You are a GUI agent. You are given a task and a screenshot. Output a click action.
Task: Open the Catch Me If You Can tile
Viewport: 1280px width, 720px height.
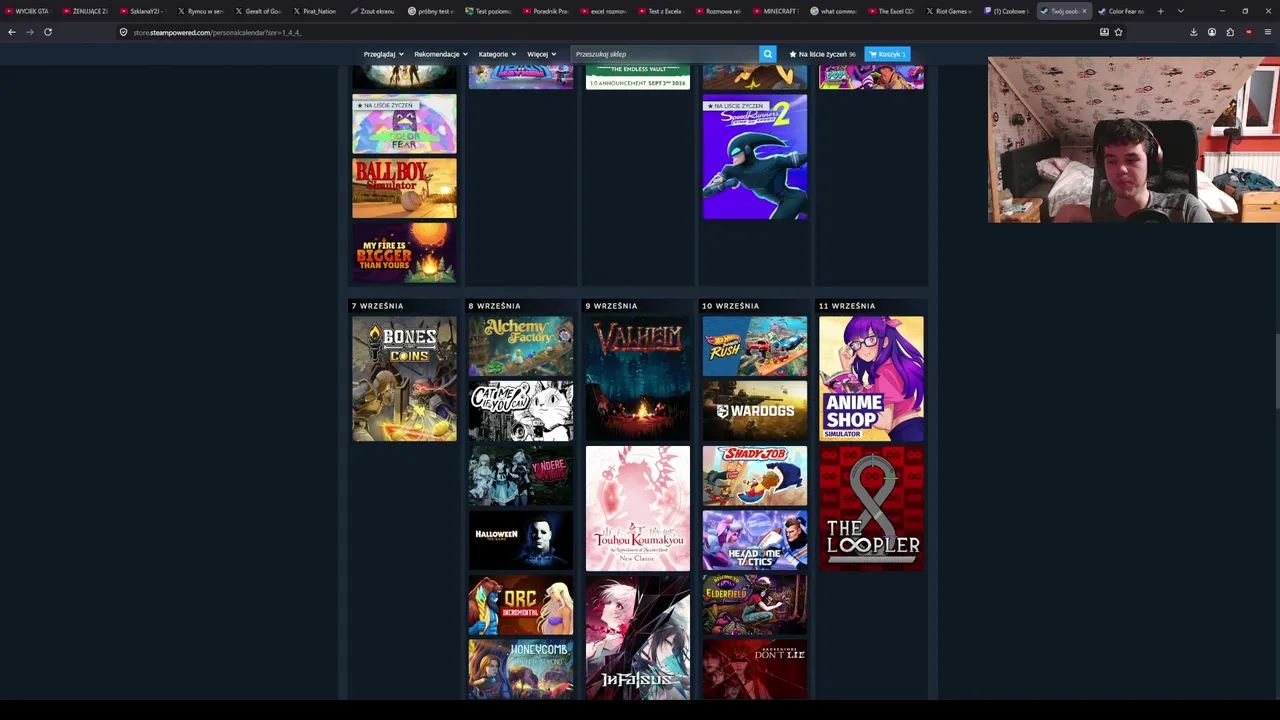pos(521,411)
